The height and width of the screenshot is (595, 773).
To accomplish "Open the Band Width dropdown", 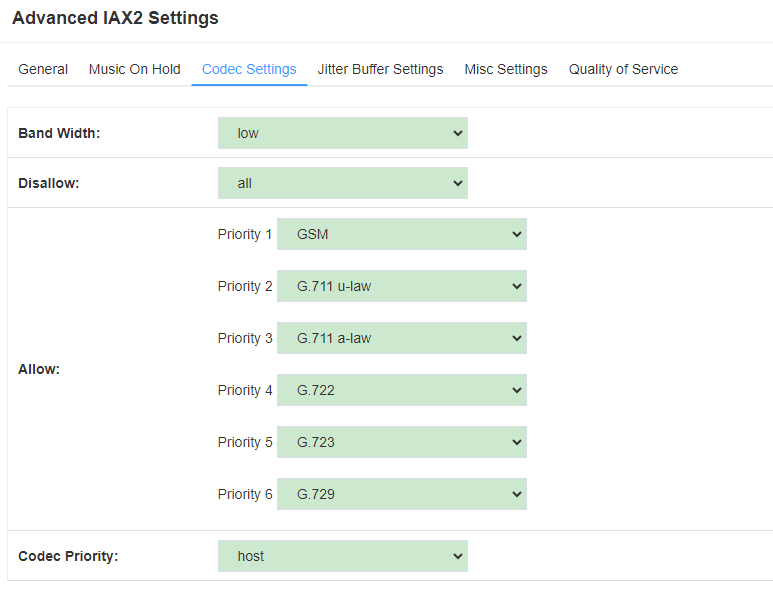I will point(343,133).
